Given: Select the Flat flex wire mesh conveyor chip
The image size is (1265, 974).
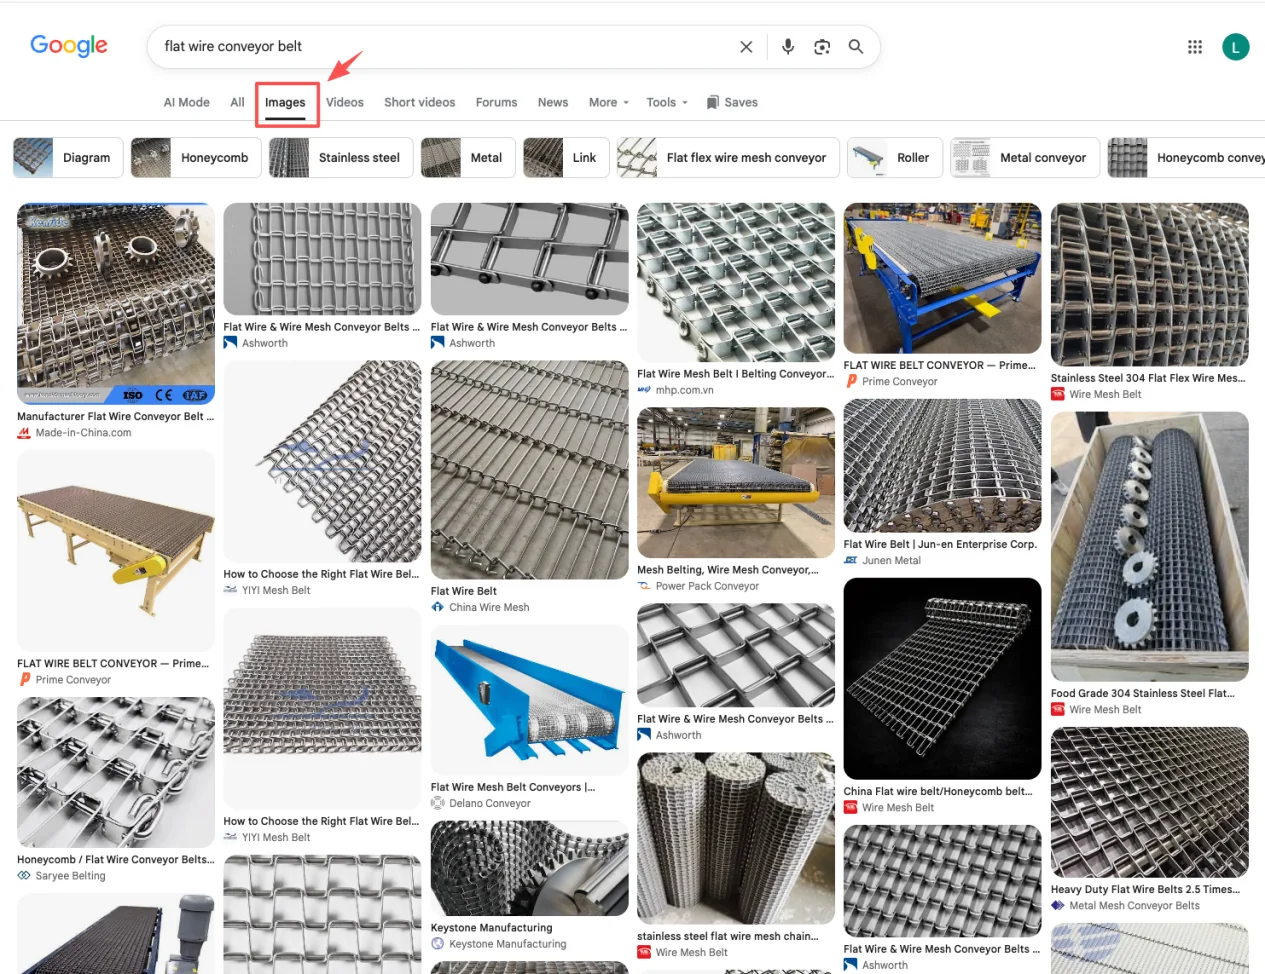Looking at the screenshot, I should pyautogui.click(x=728, y=158).
